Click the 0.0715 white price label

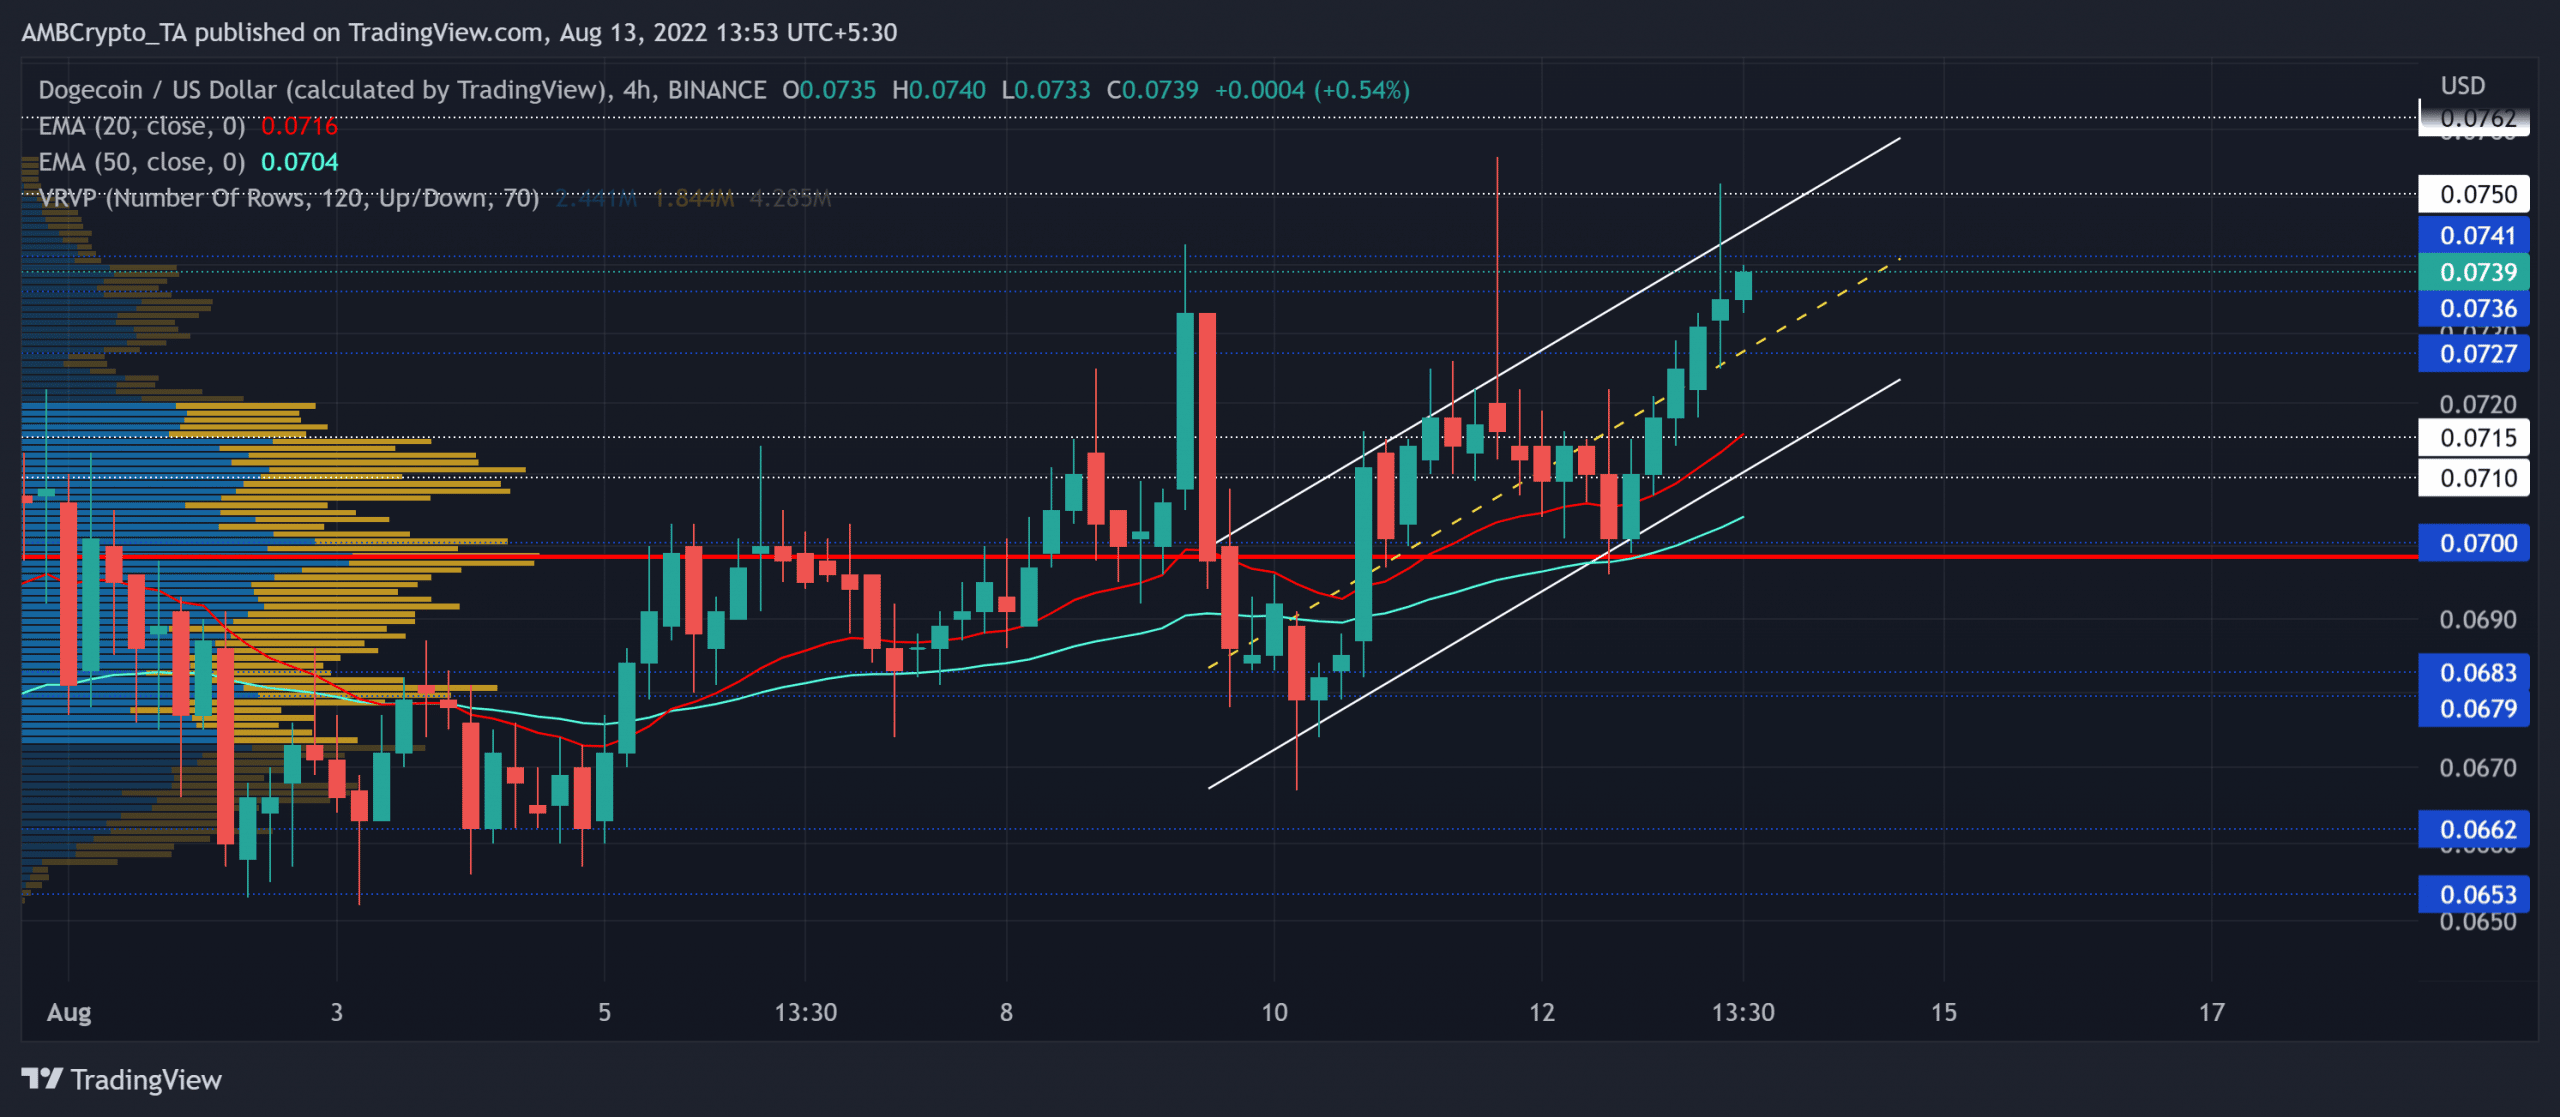coord(2474,437)
